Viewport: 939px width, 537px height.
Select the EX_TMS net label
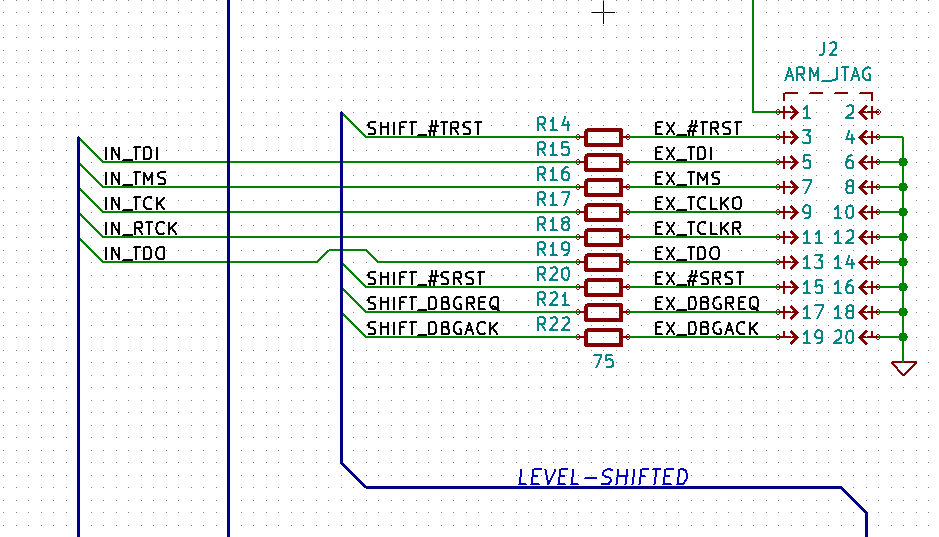click(x=687, y=179)
